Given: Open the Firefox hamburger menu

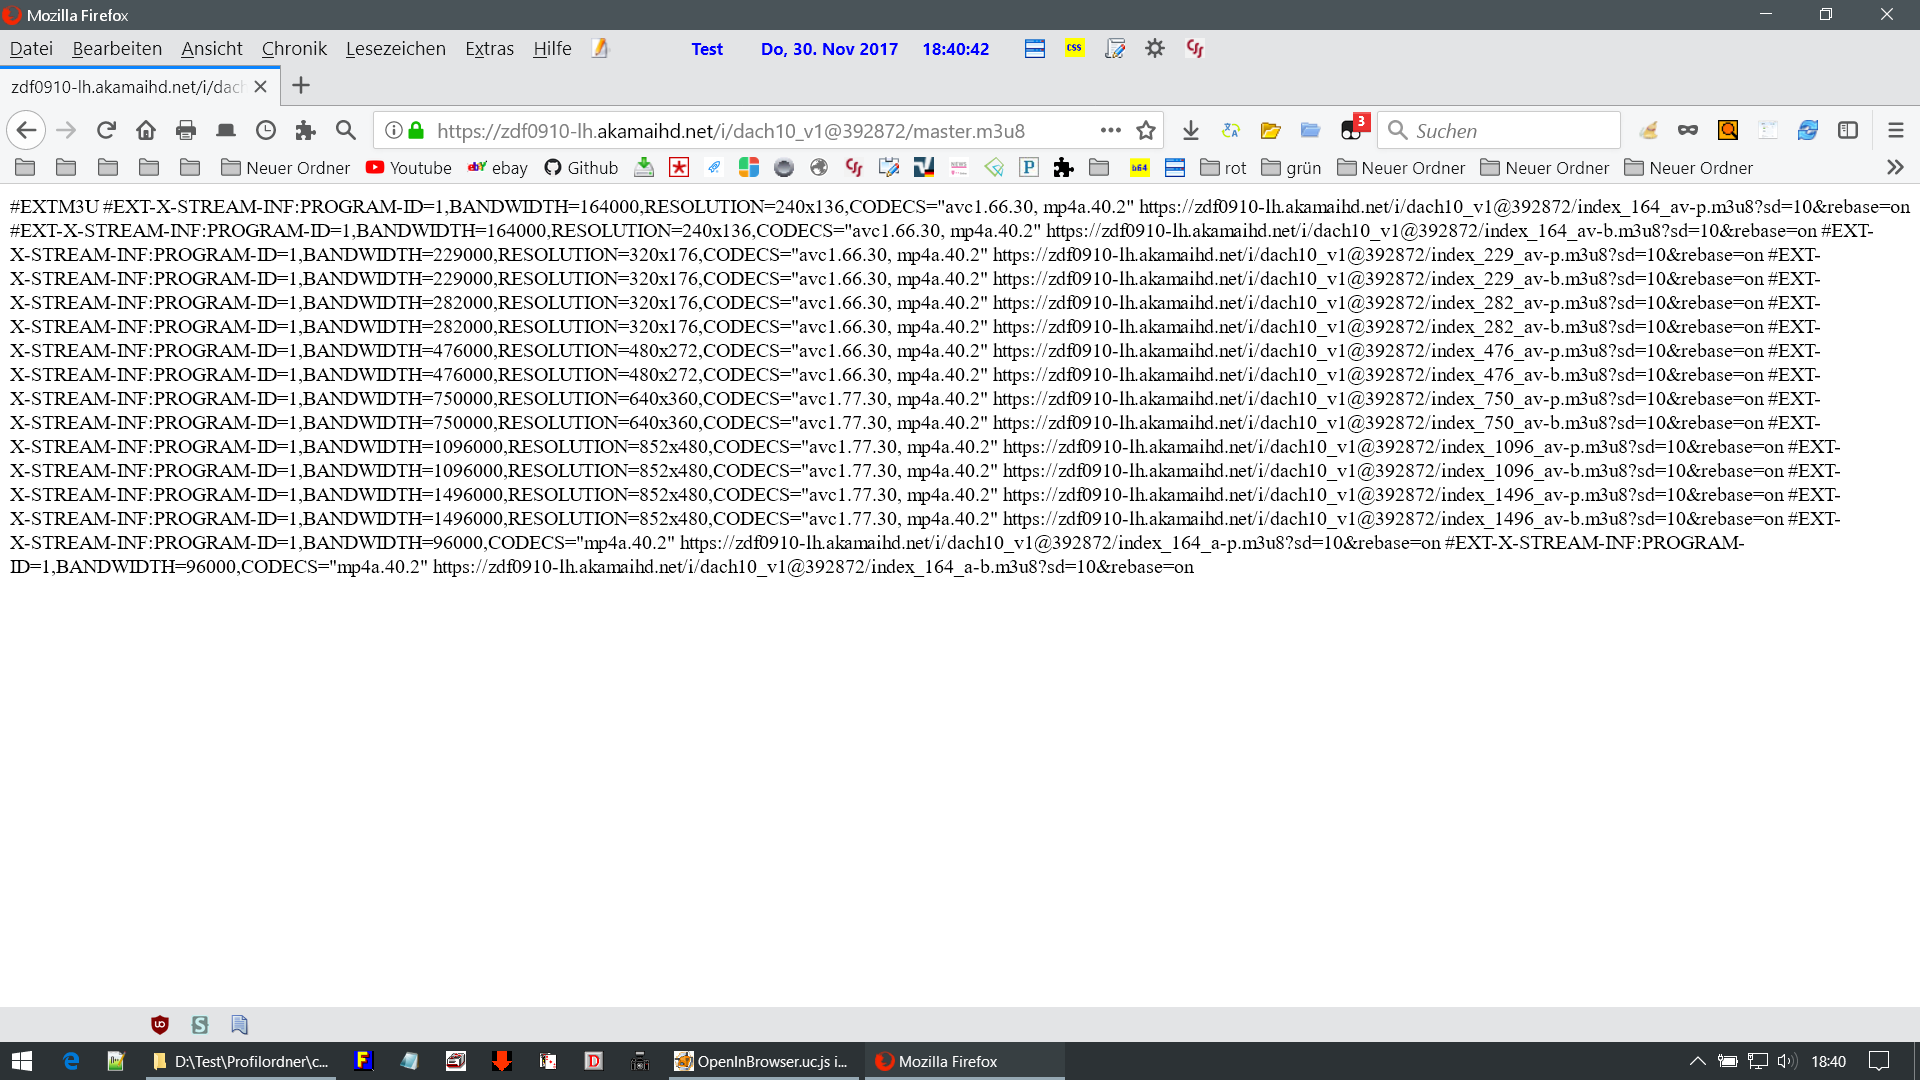Looking at the screenshot, I should [x=1895, y=130].
